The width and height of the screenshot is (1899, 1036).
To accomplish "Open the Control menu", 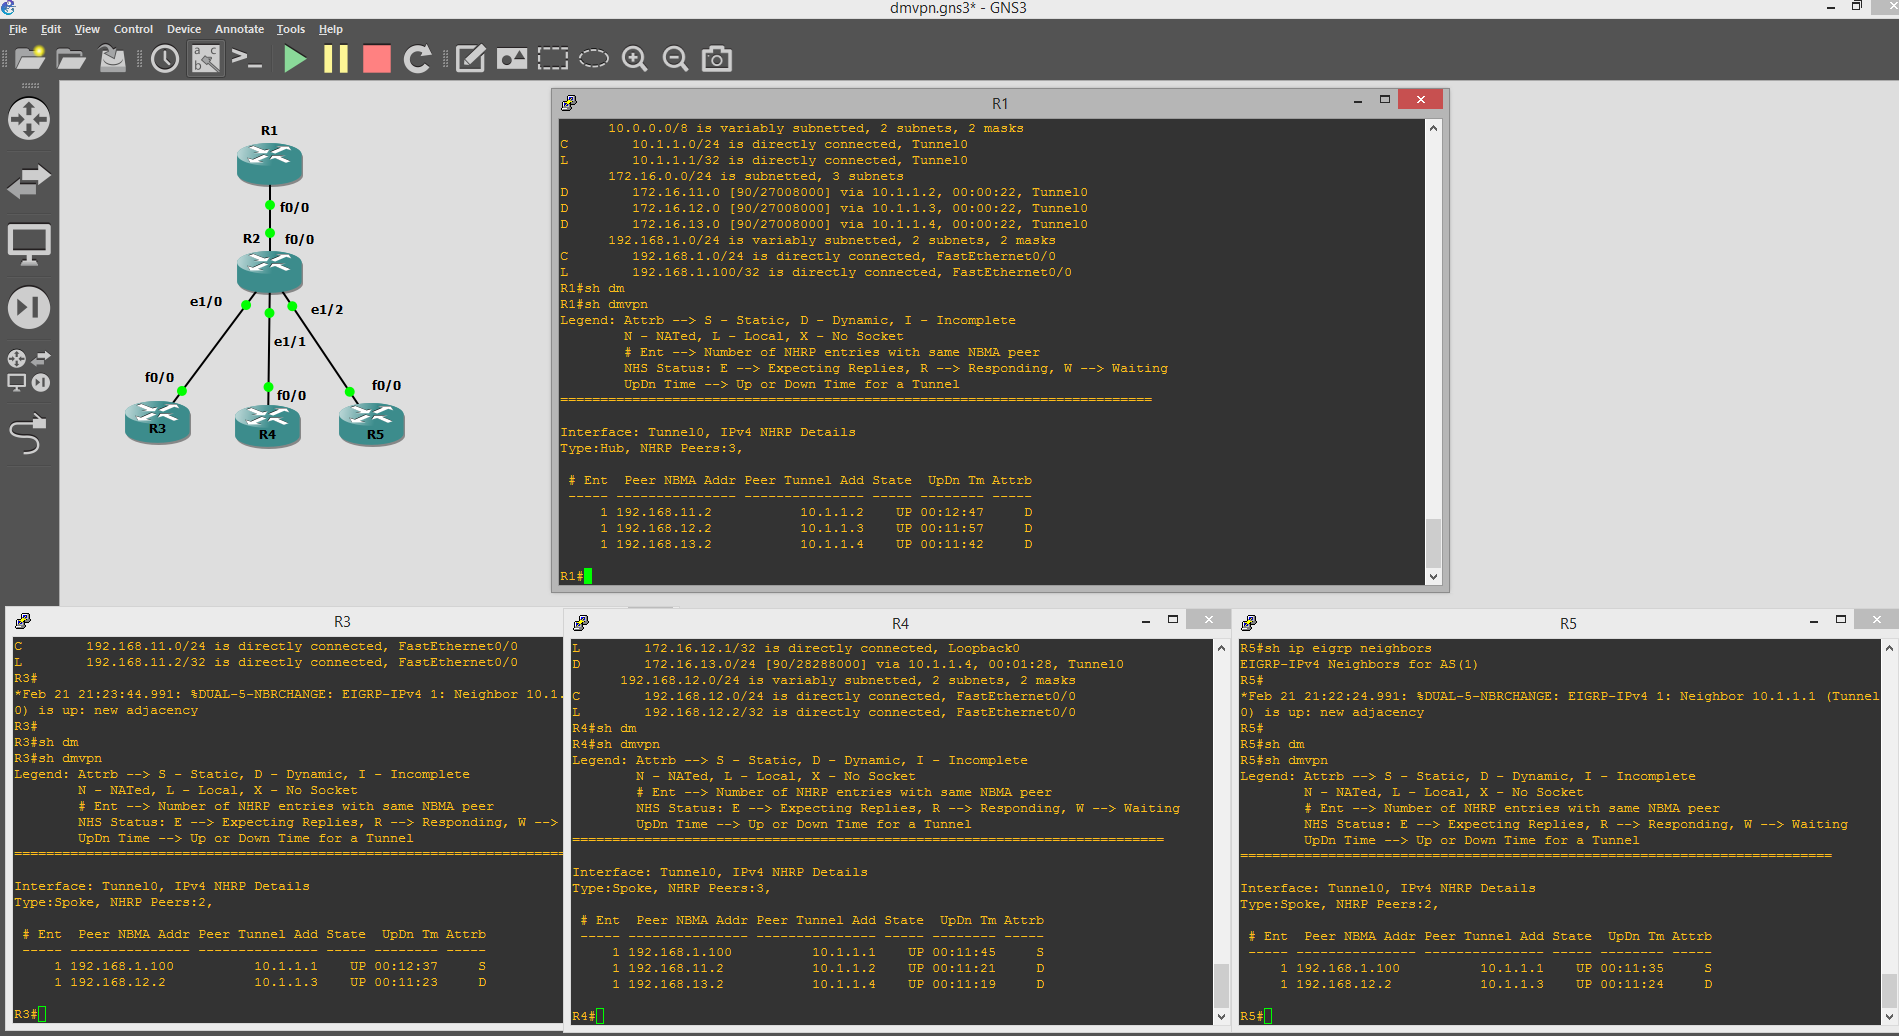I will click(133, 29).
